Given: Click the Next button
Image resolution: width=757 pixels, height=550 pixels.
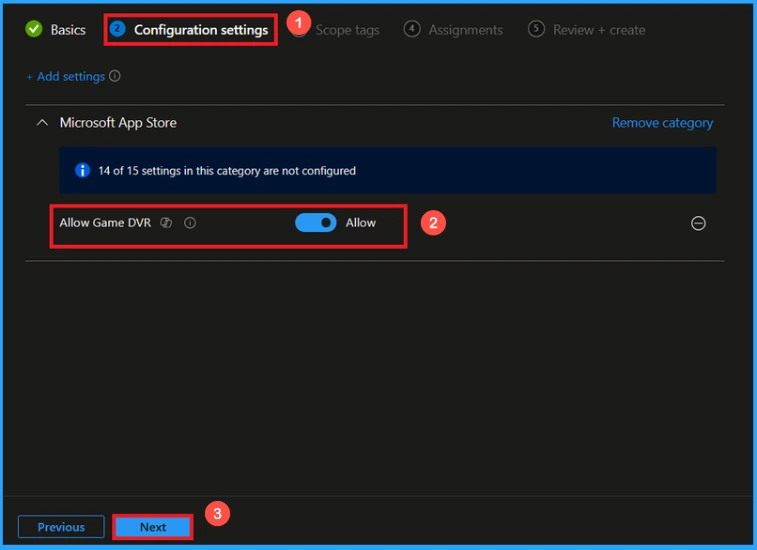Looking at the screenshot, I should tap(153, 527).
